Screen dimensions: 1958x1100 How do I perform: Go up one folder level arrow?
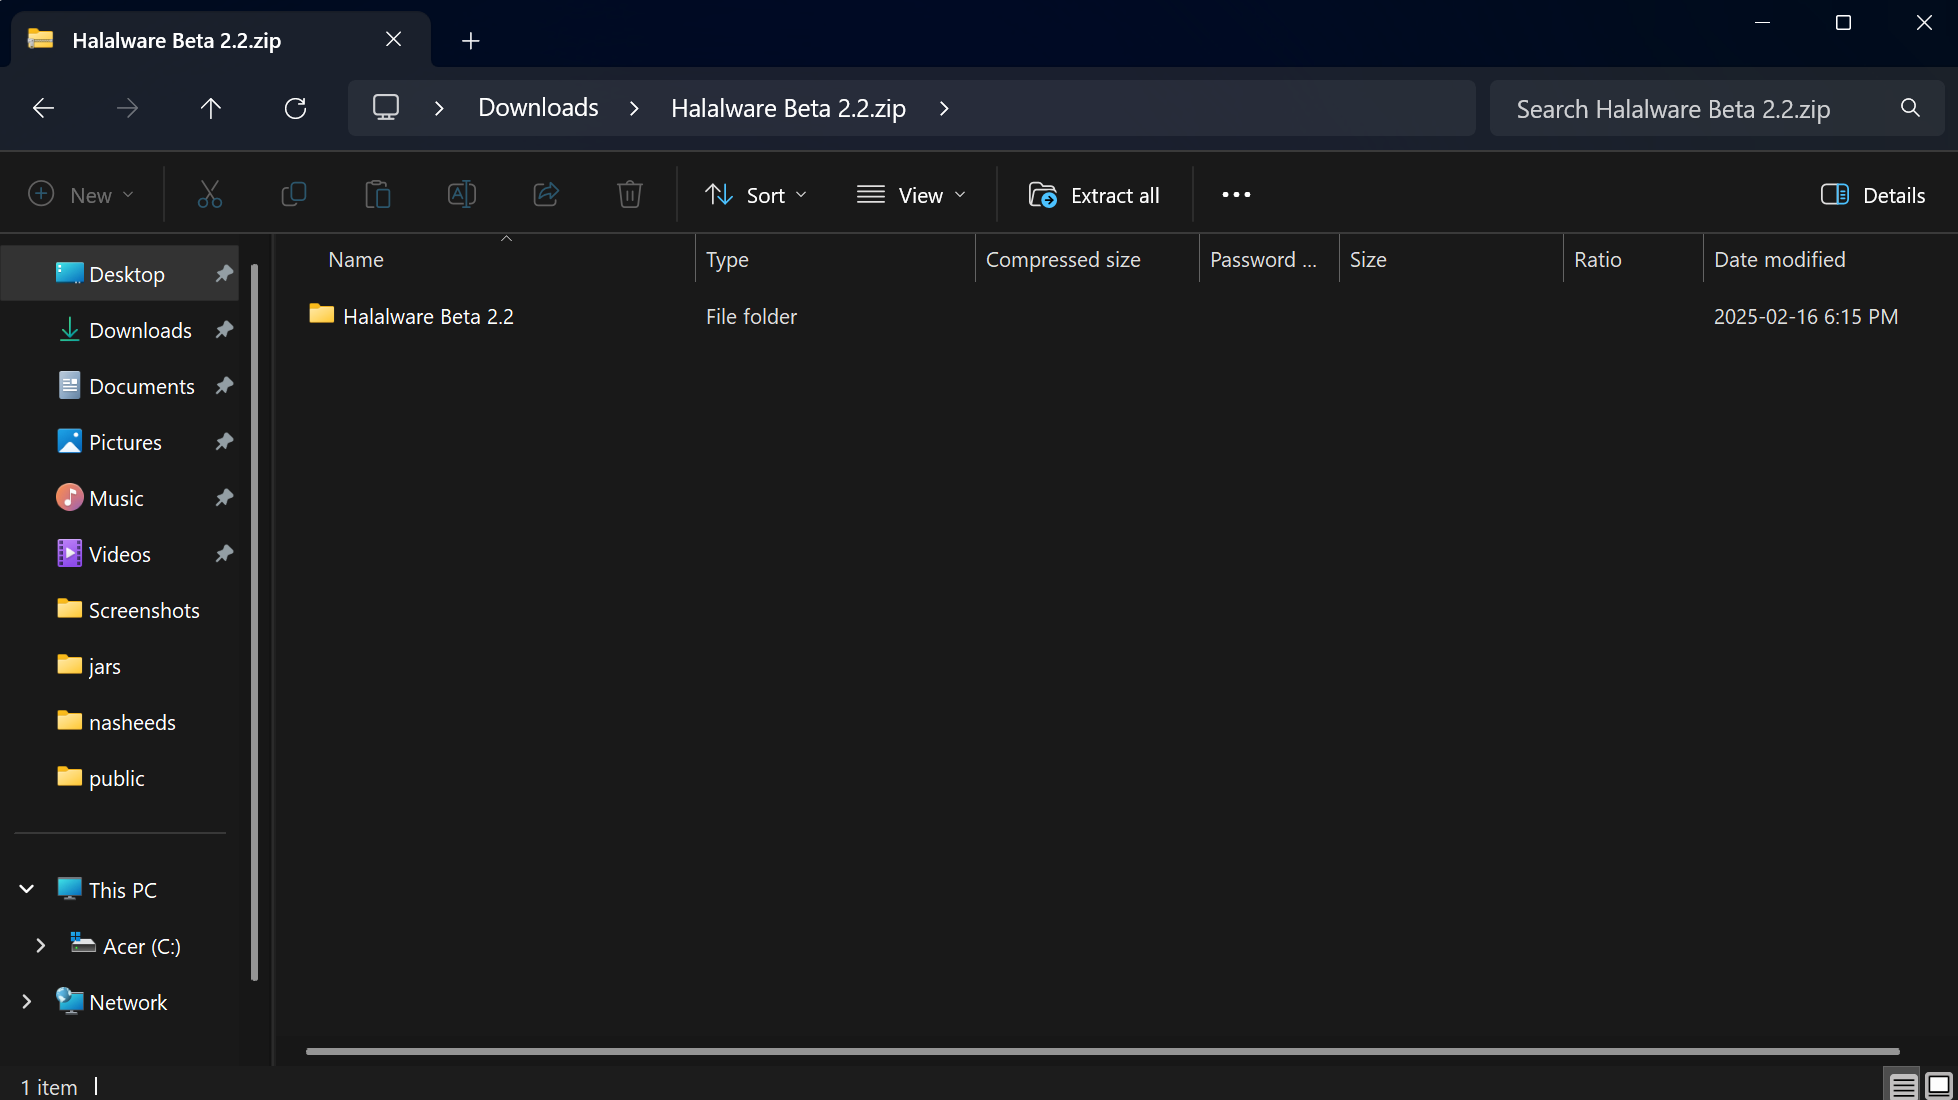(x=210, y=108)
